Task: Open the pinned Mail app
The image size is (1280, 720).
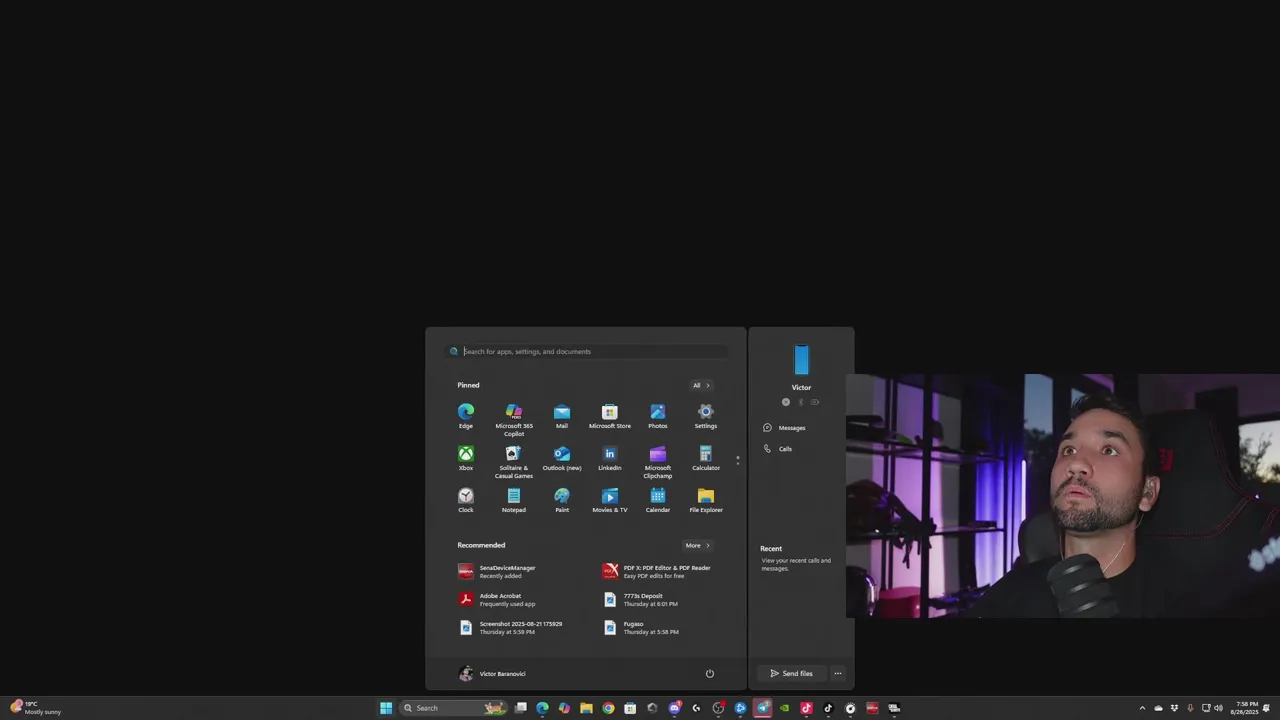Action: click(562, 416)
